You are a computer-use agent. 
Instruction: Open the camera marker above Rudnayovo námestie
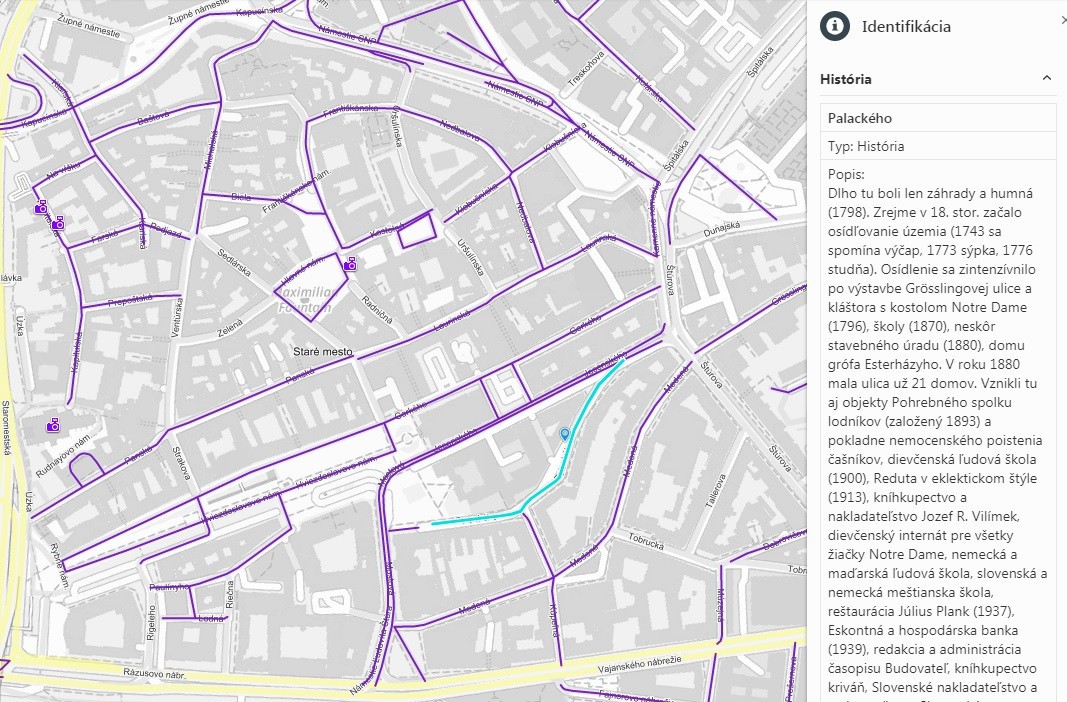click(x=53, y=426)
